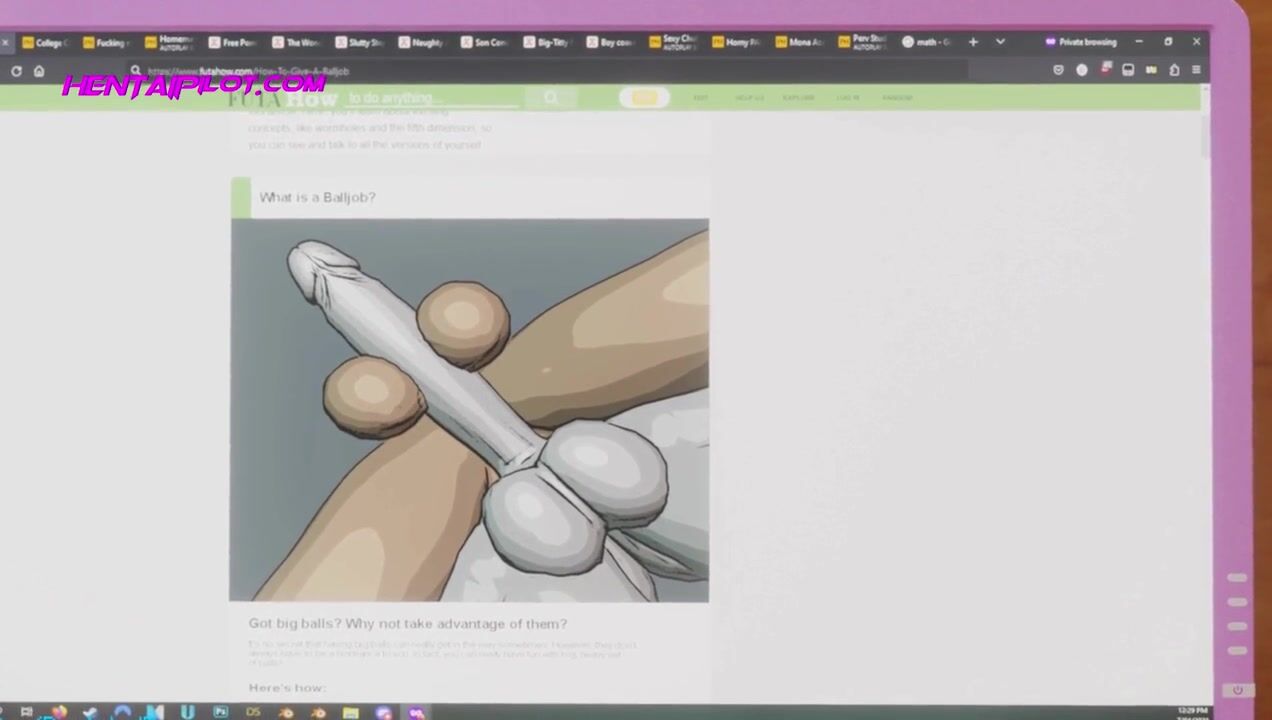Open the extensions icon in toolbar
Screen dimensions: 1272x720
(x=1174, y=70)
